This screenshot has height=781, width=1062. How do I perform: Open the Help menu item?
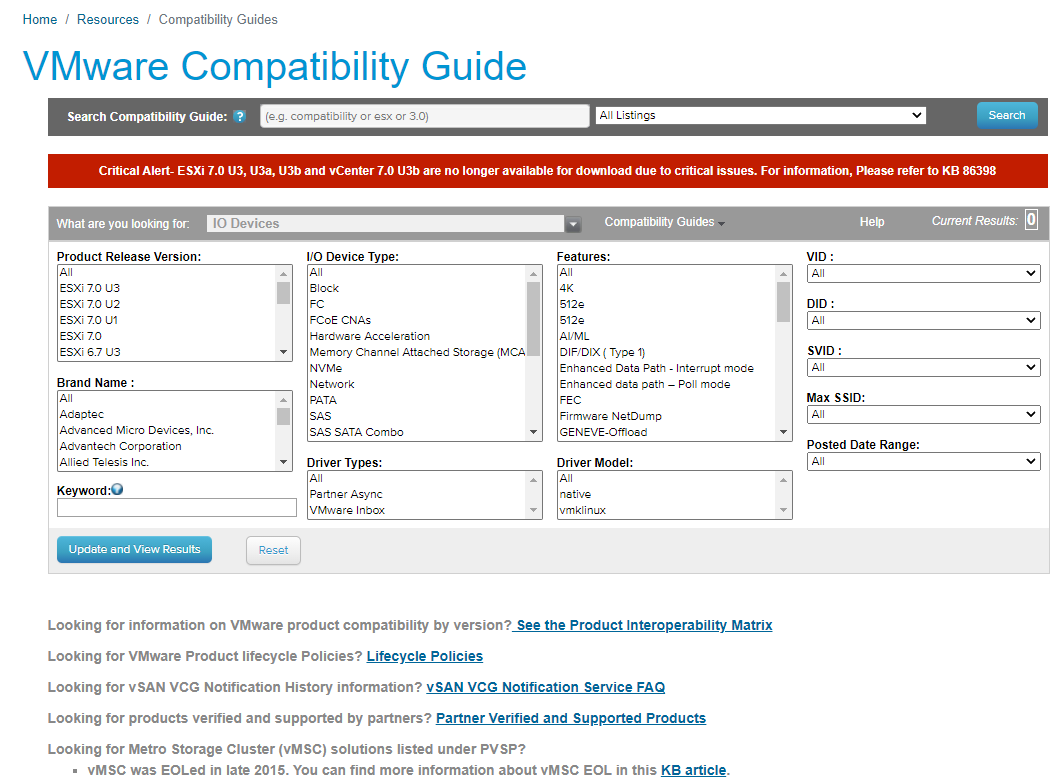click(x=872, y=222)
